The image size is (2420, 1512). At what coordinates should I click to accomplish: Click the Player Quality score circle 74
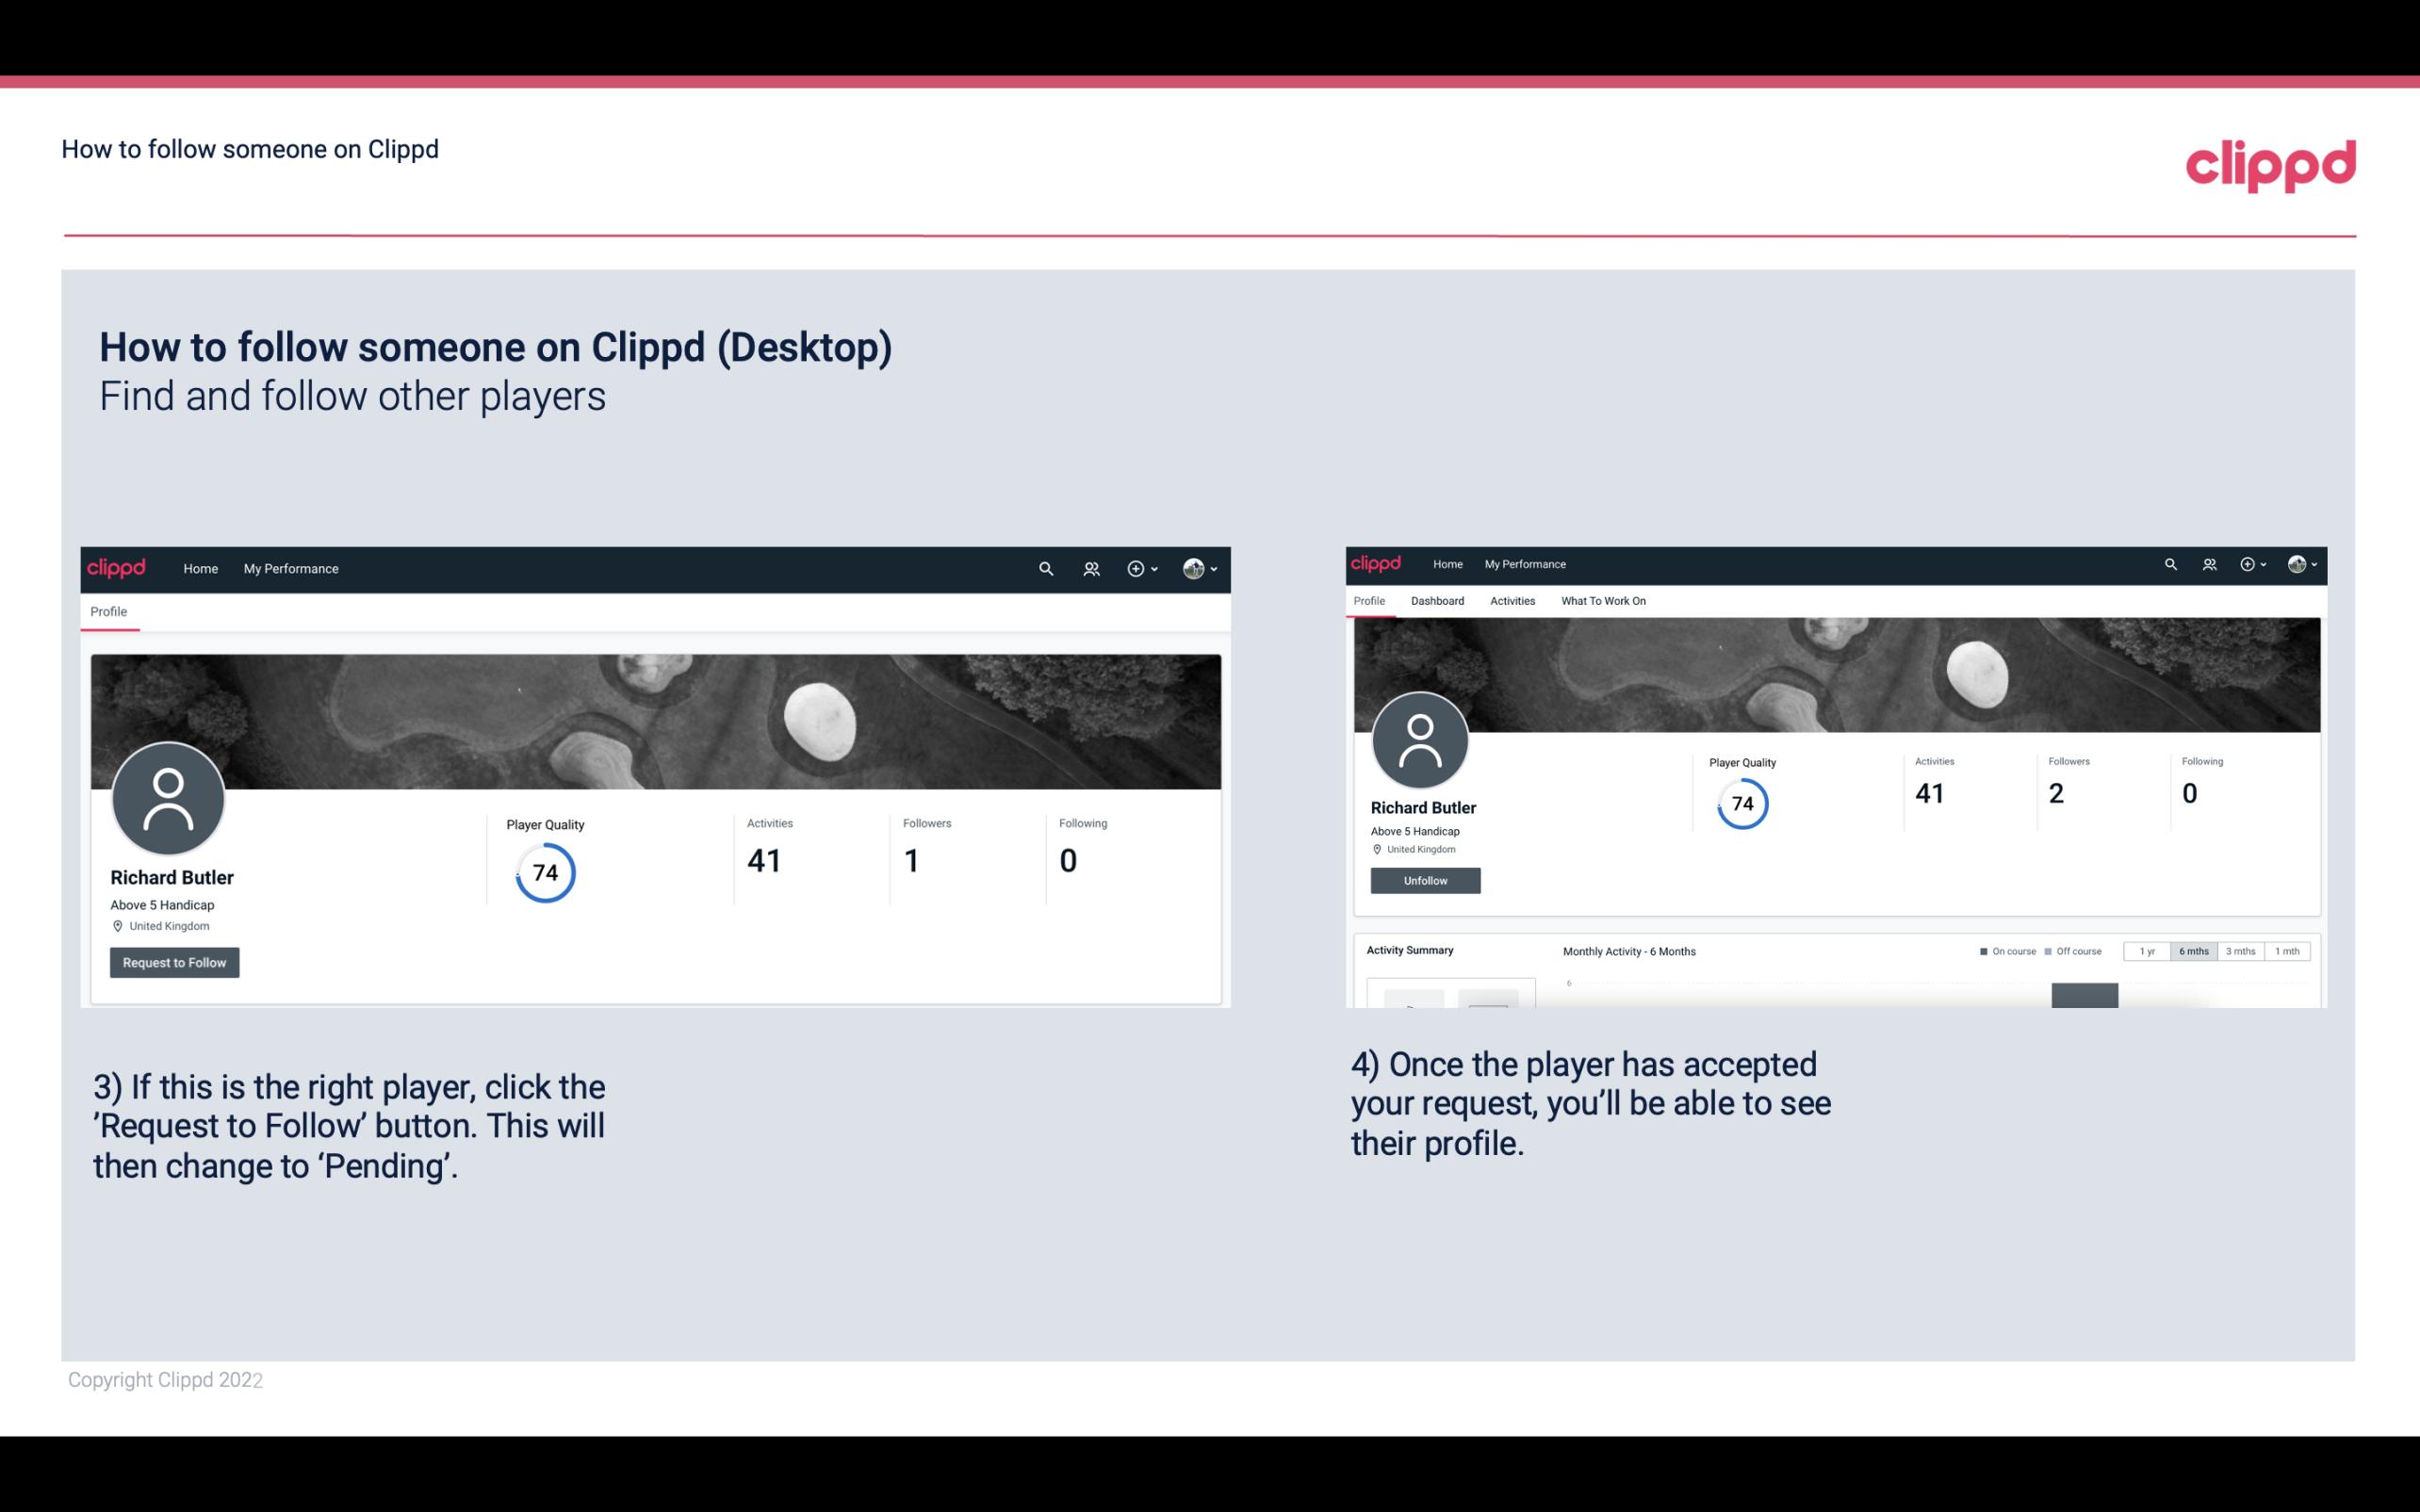coord(544,872)
